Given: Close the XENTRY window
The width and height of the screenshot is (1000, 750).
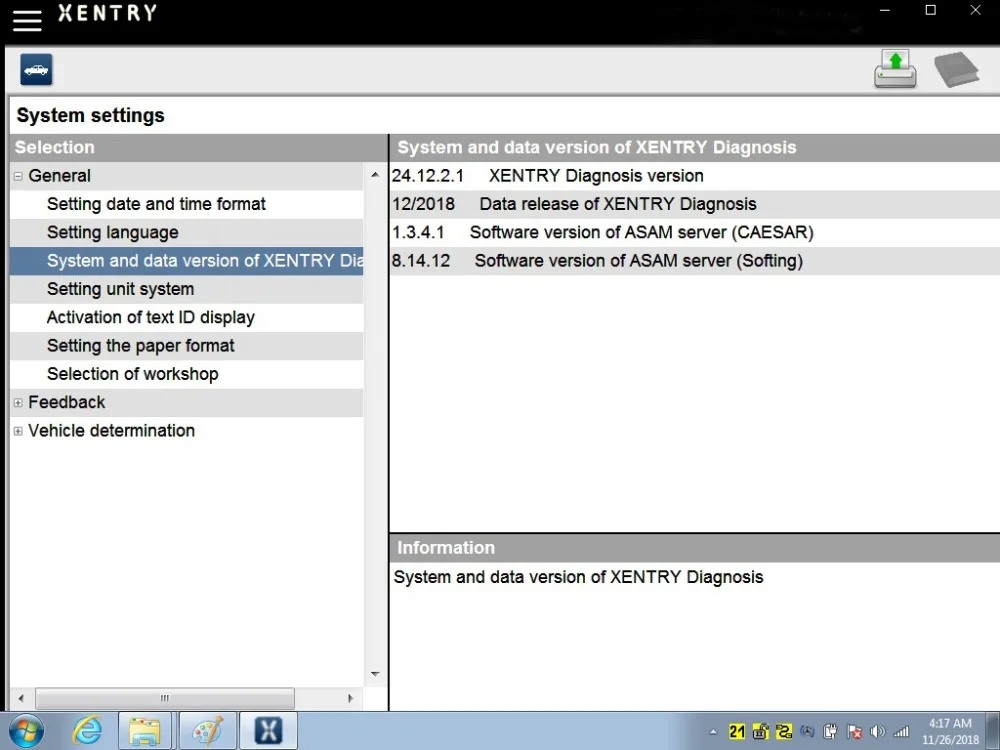Looking at the screenshot, I should point(976,10).
